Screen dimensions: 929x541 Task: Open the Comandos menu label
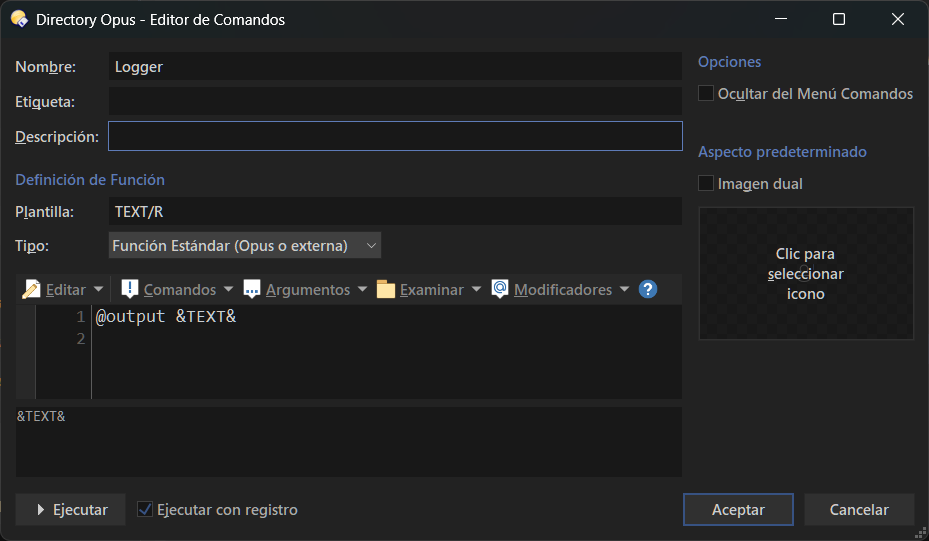coord(180,290)
